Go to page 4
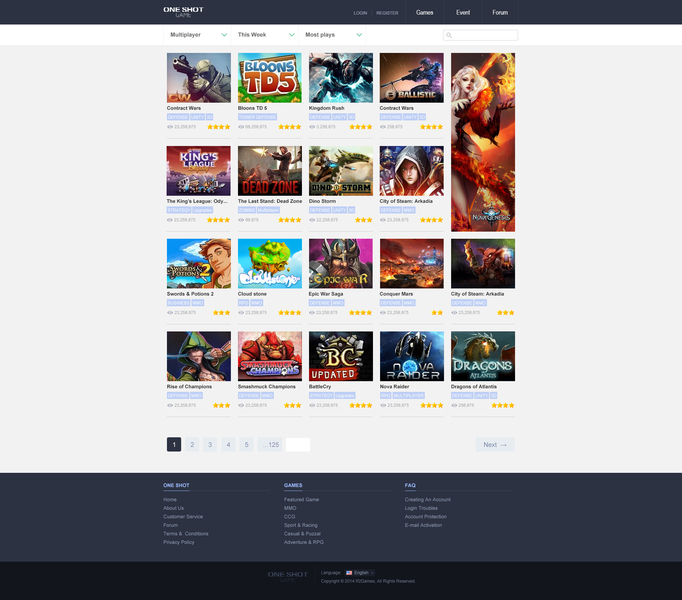Screen dimensions: 682x600 pos(228,444)
